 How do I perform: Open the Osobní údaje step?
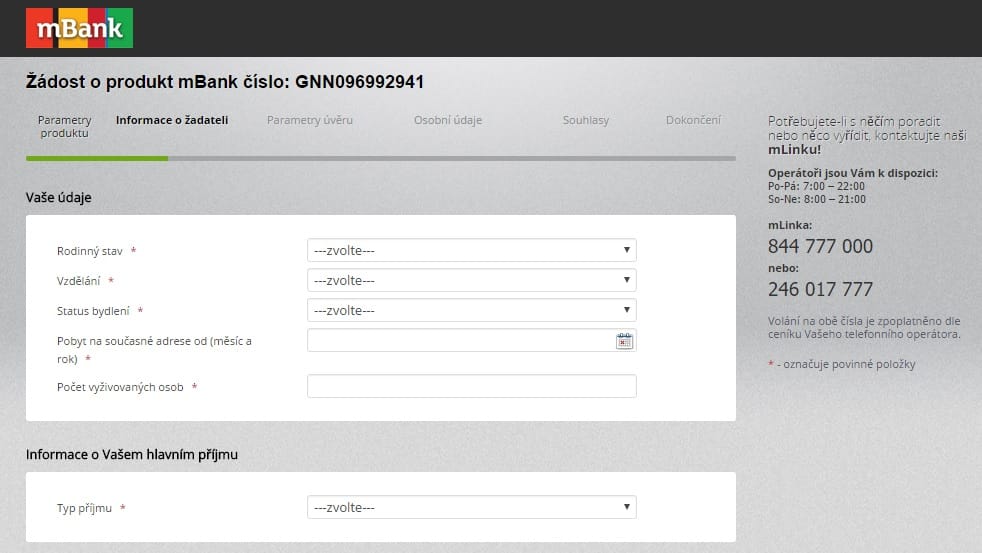click(x=448, y=120)
